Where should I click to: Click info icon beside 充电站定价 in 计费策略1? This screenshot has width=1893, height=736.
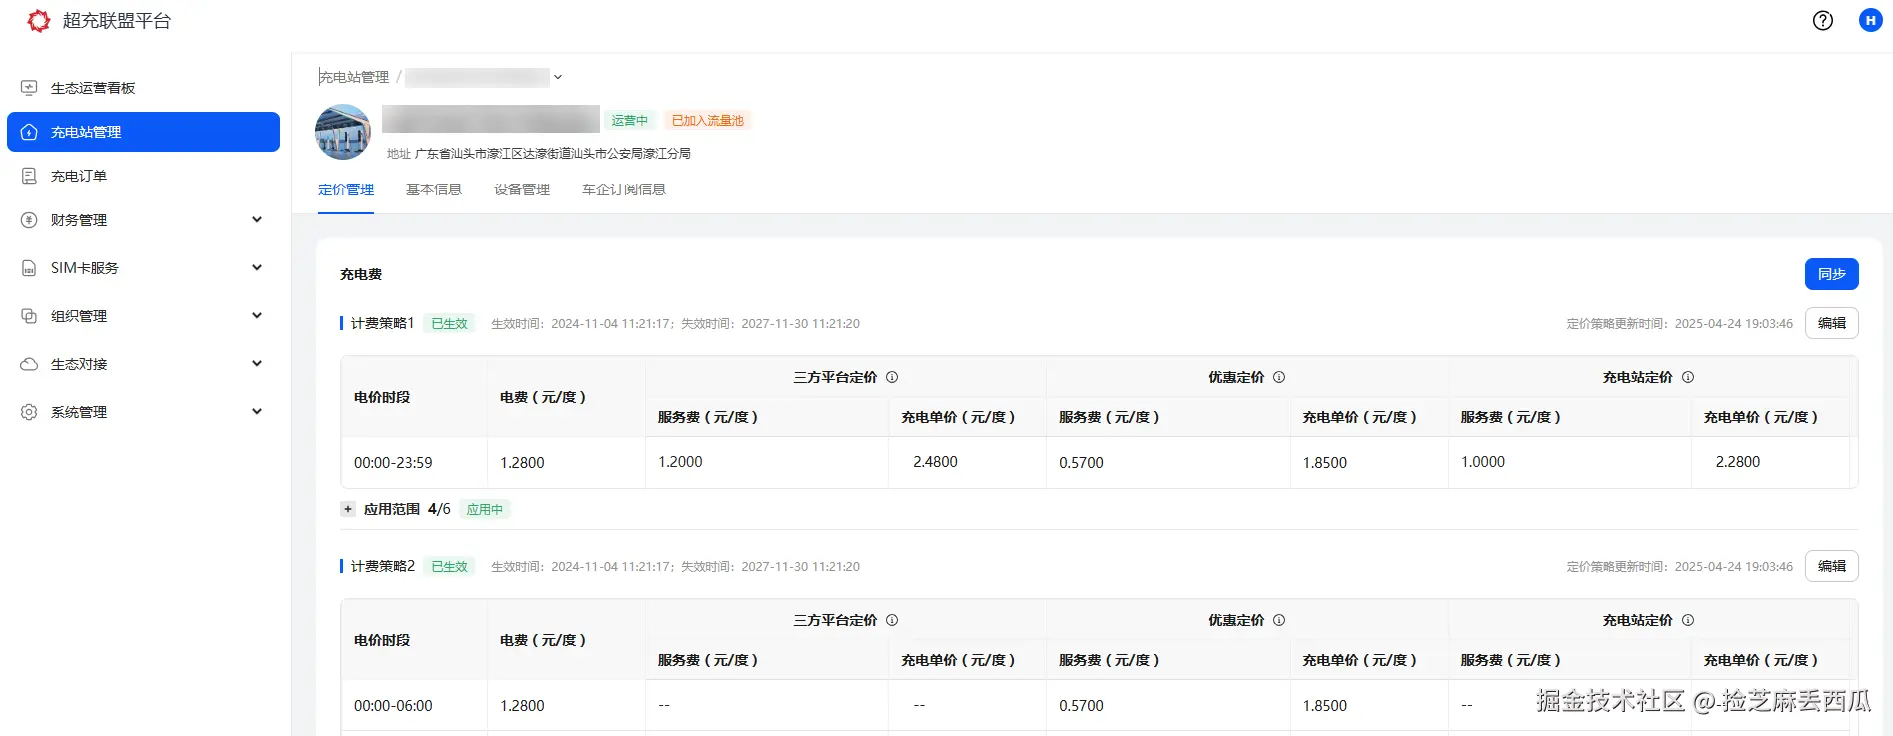tap(1688, 377)
